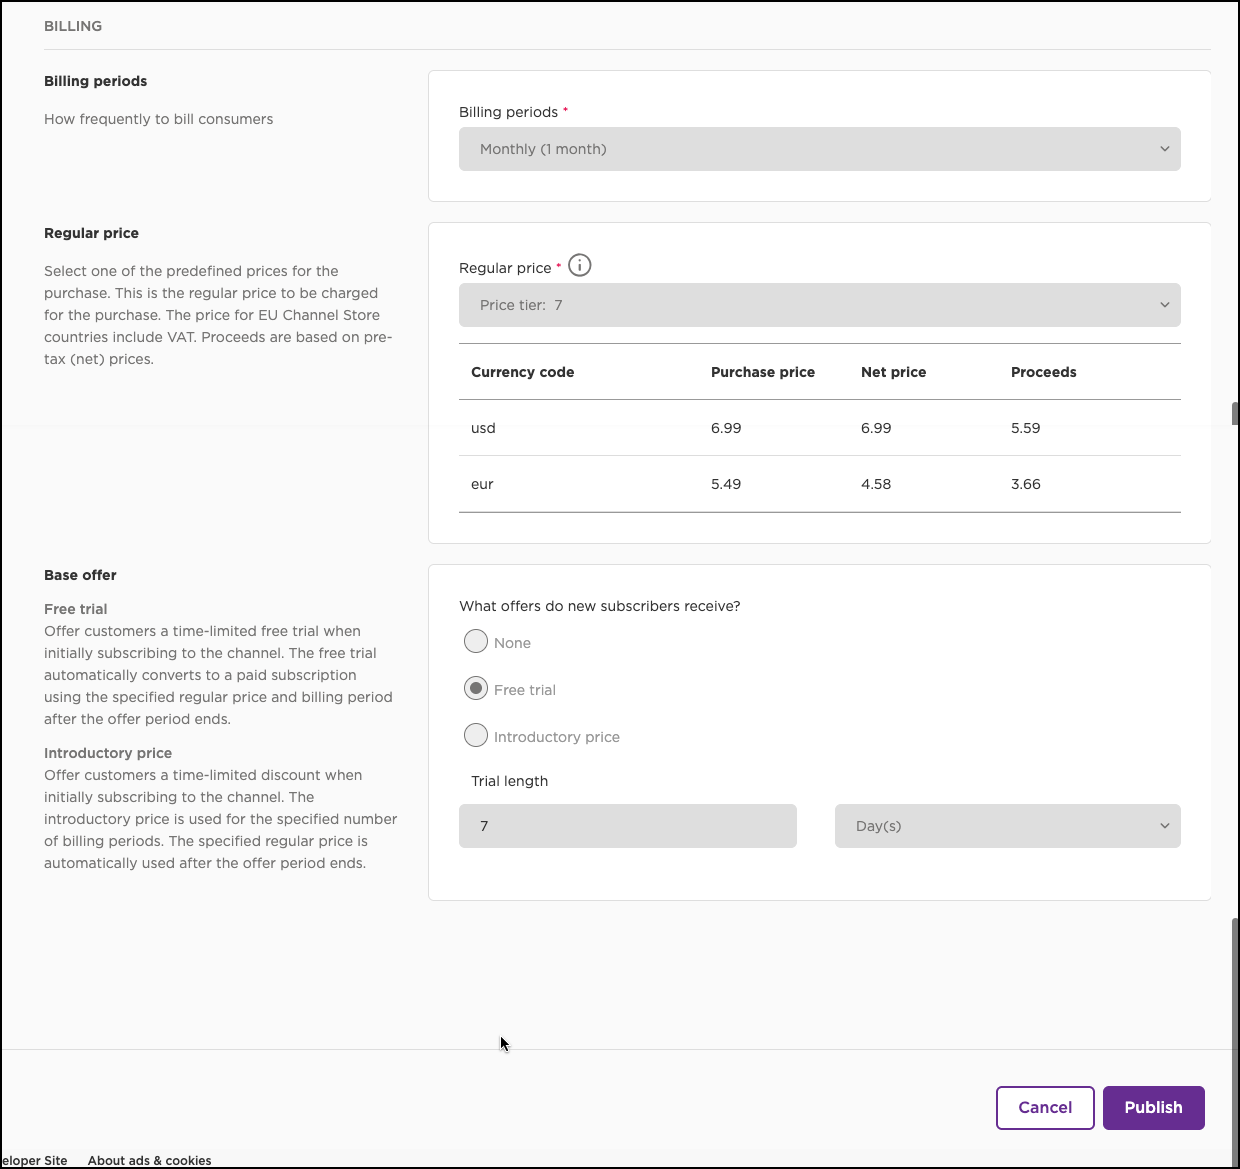
Task: Select the None offer radio button
Action: click(x=476, y=642)
